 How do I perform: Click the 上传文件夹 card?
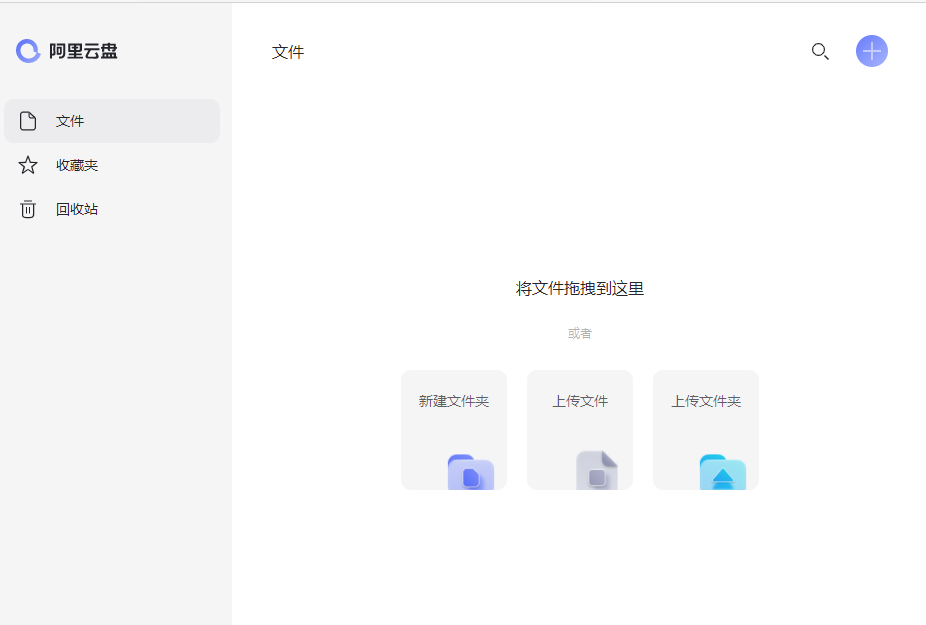pos(706,430)
